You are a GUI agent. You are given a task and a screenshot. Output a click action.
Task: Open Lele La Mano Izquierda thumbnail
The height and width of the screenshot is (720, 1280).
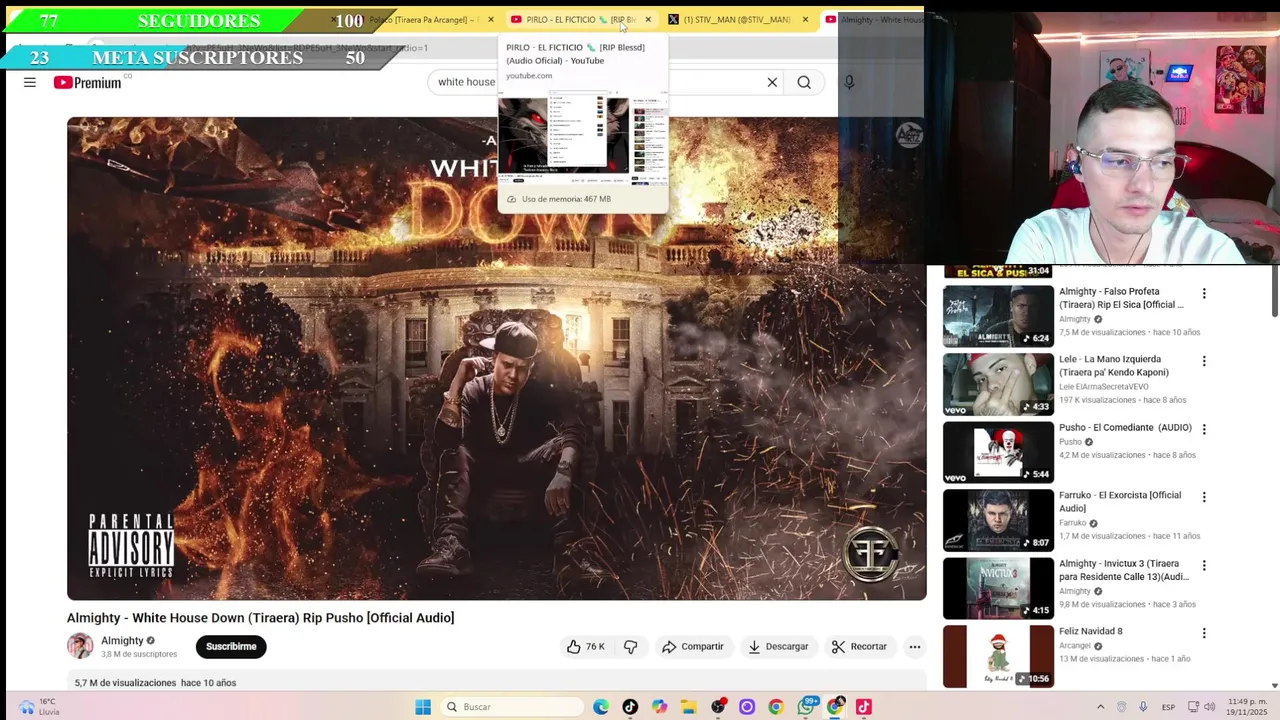point(998,384)
